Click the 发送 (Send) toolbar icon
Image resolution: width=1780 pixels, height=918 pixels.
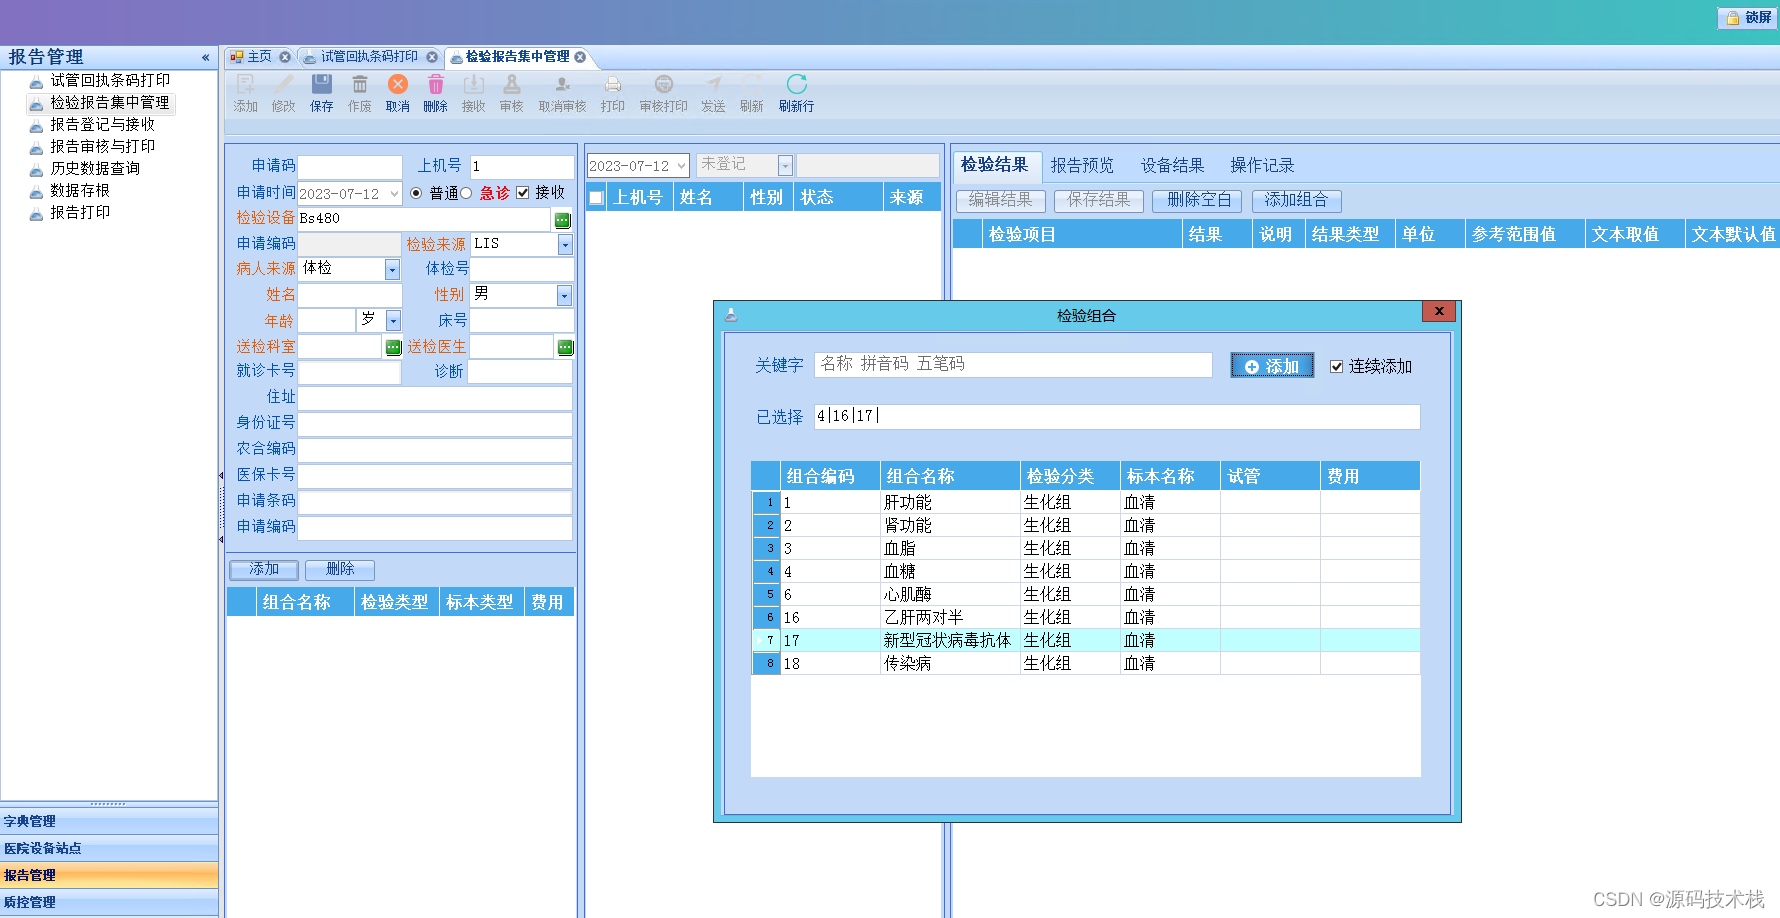click(x=712, y=92)
